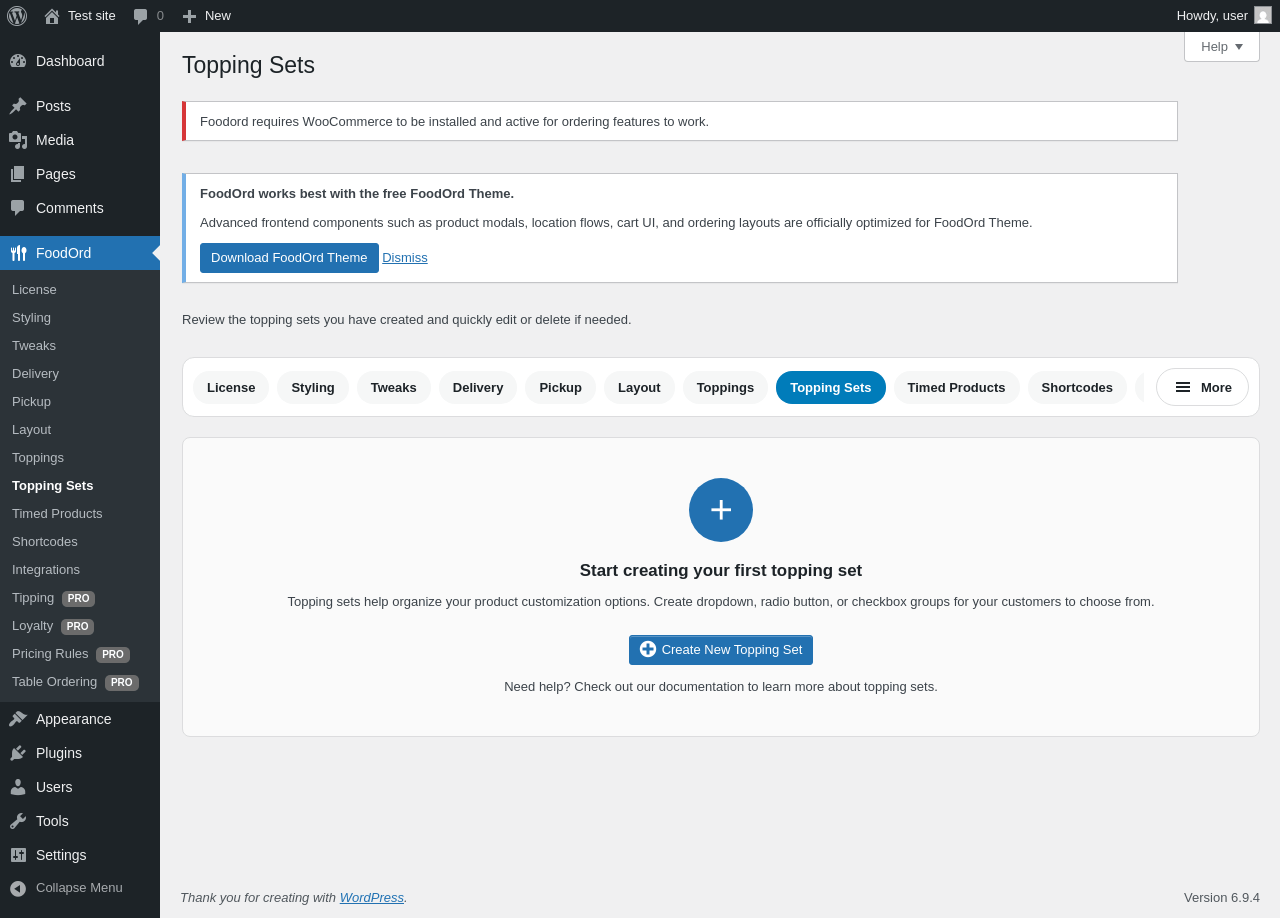Click Download FoodOrd Theme button
1280x918 pixels.
point(289,258)
